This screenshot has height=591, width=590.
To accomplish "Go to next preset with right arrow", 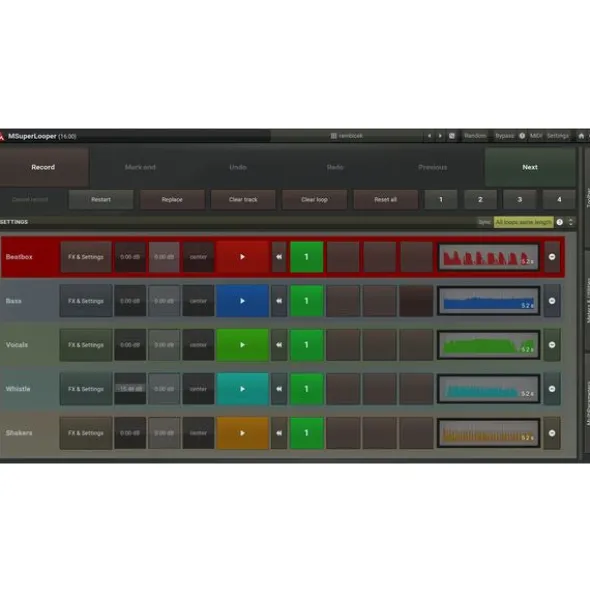I will [440, 136].
